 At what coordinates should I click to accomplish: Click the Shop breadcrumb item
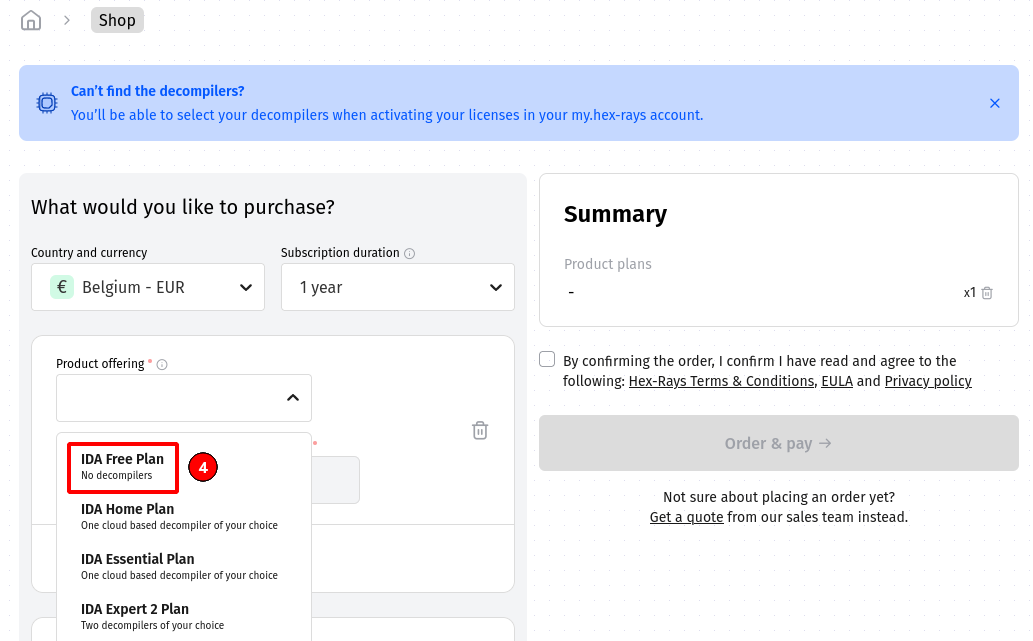[x=117, y=20]
